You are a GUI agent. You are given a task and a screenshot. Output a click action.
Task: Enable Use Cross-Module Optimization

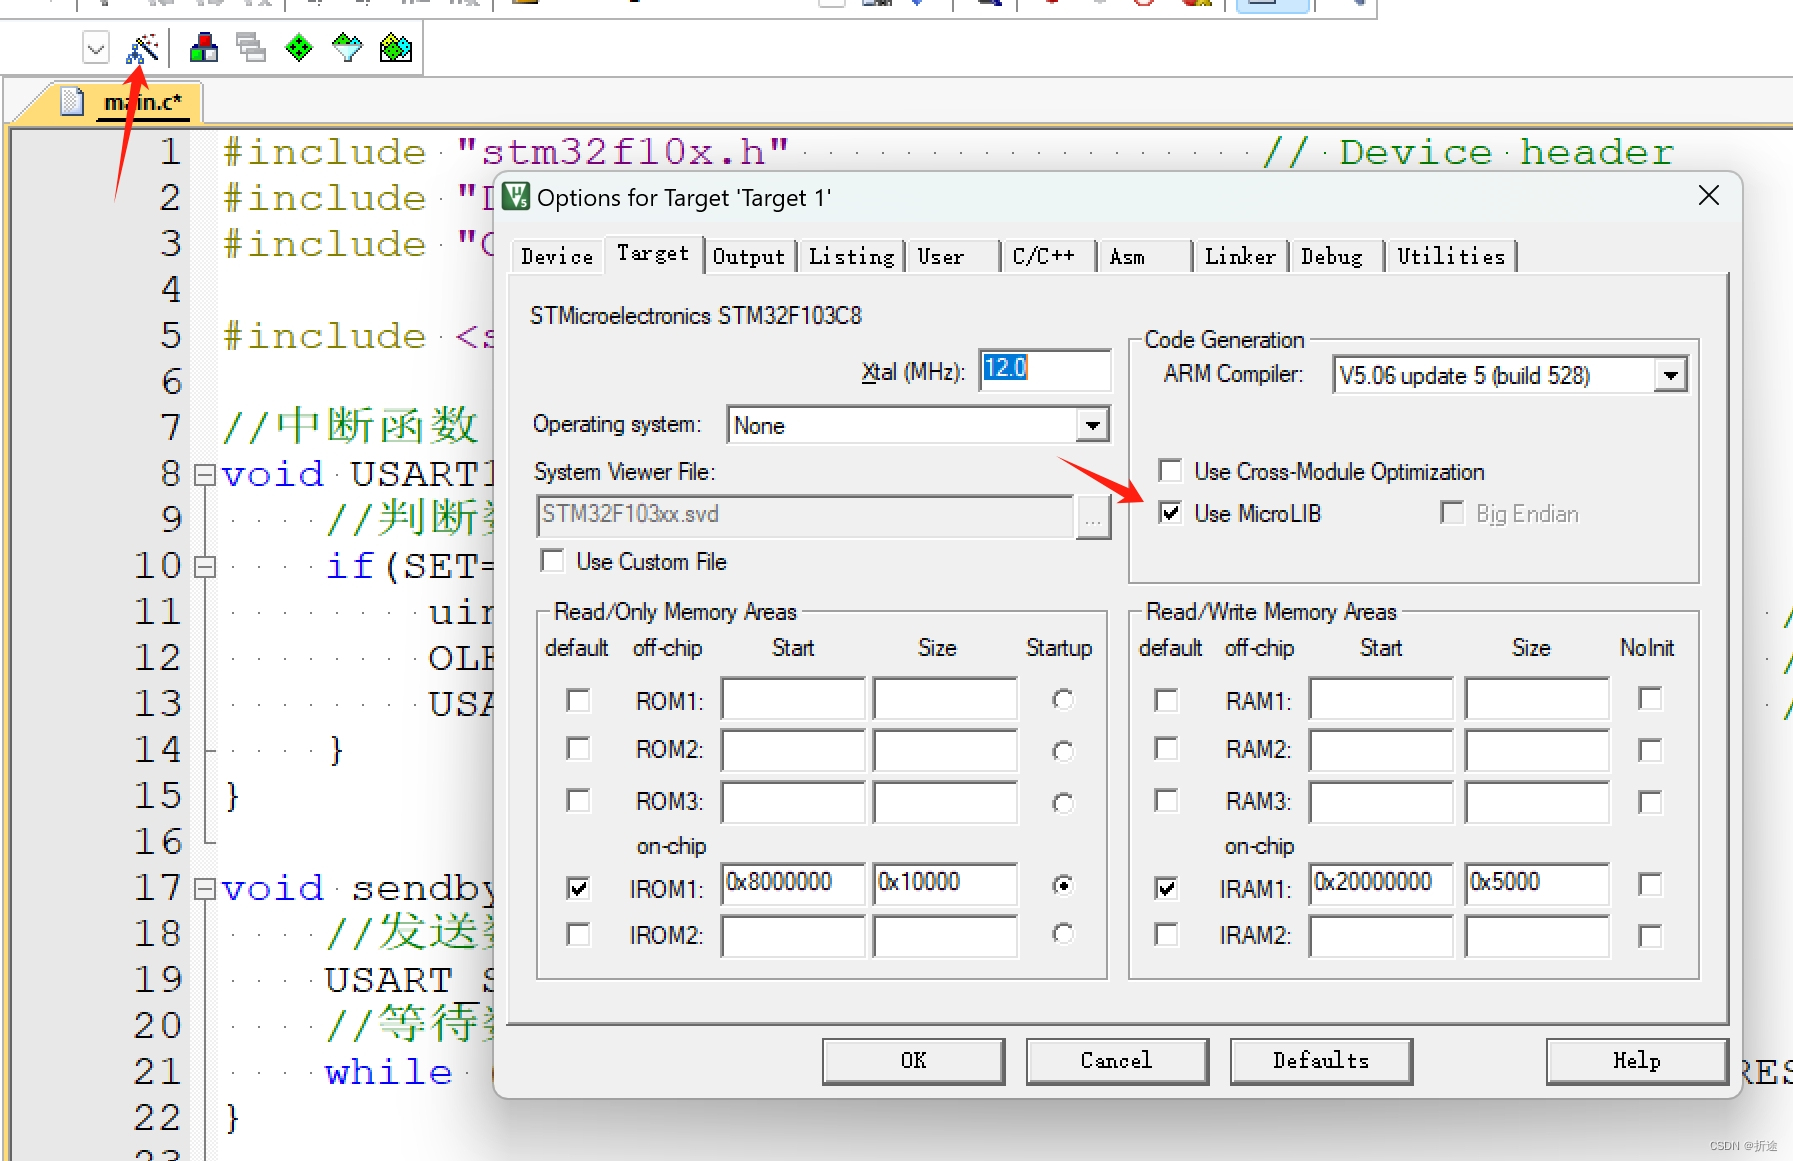[1168, 470]
